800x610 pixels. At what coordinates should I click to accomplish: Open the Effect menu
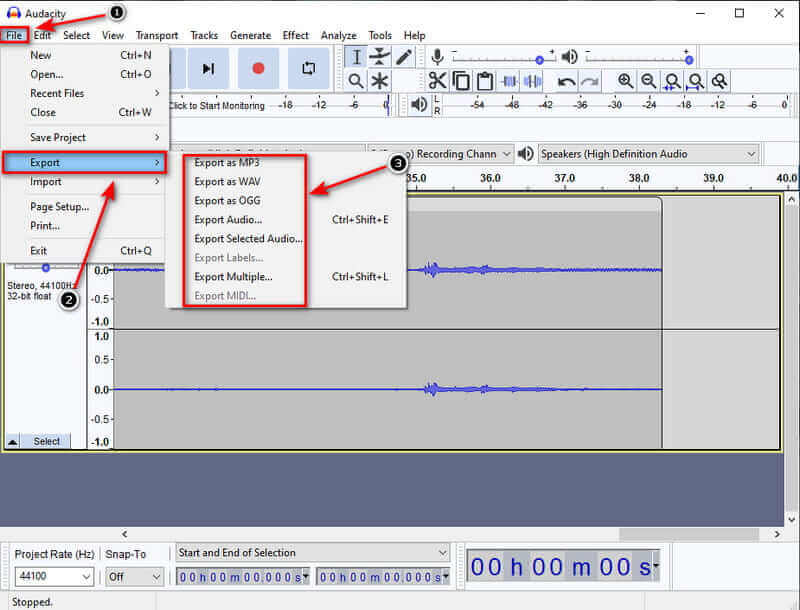point(296,35)
